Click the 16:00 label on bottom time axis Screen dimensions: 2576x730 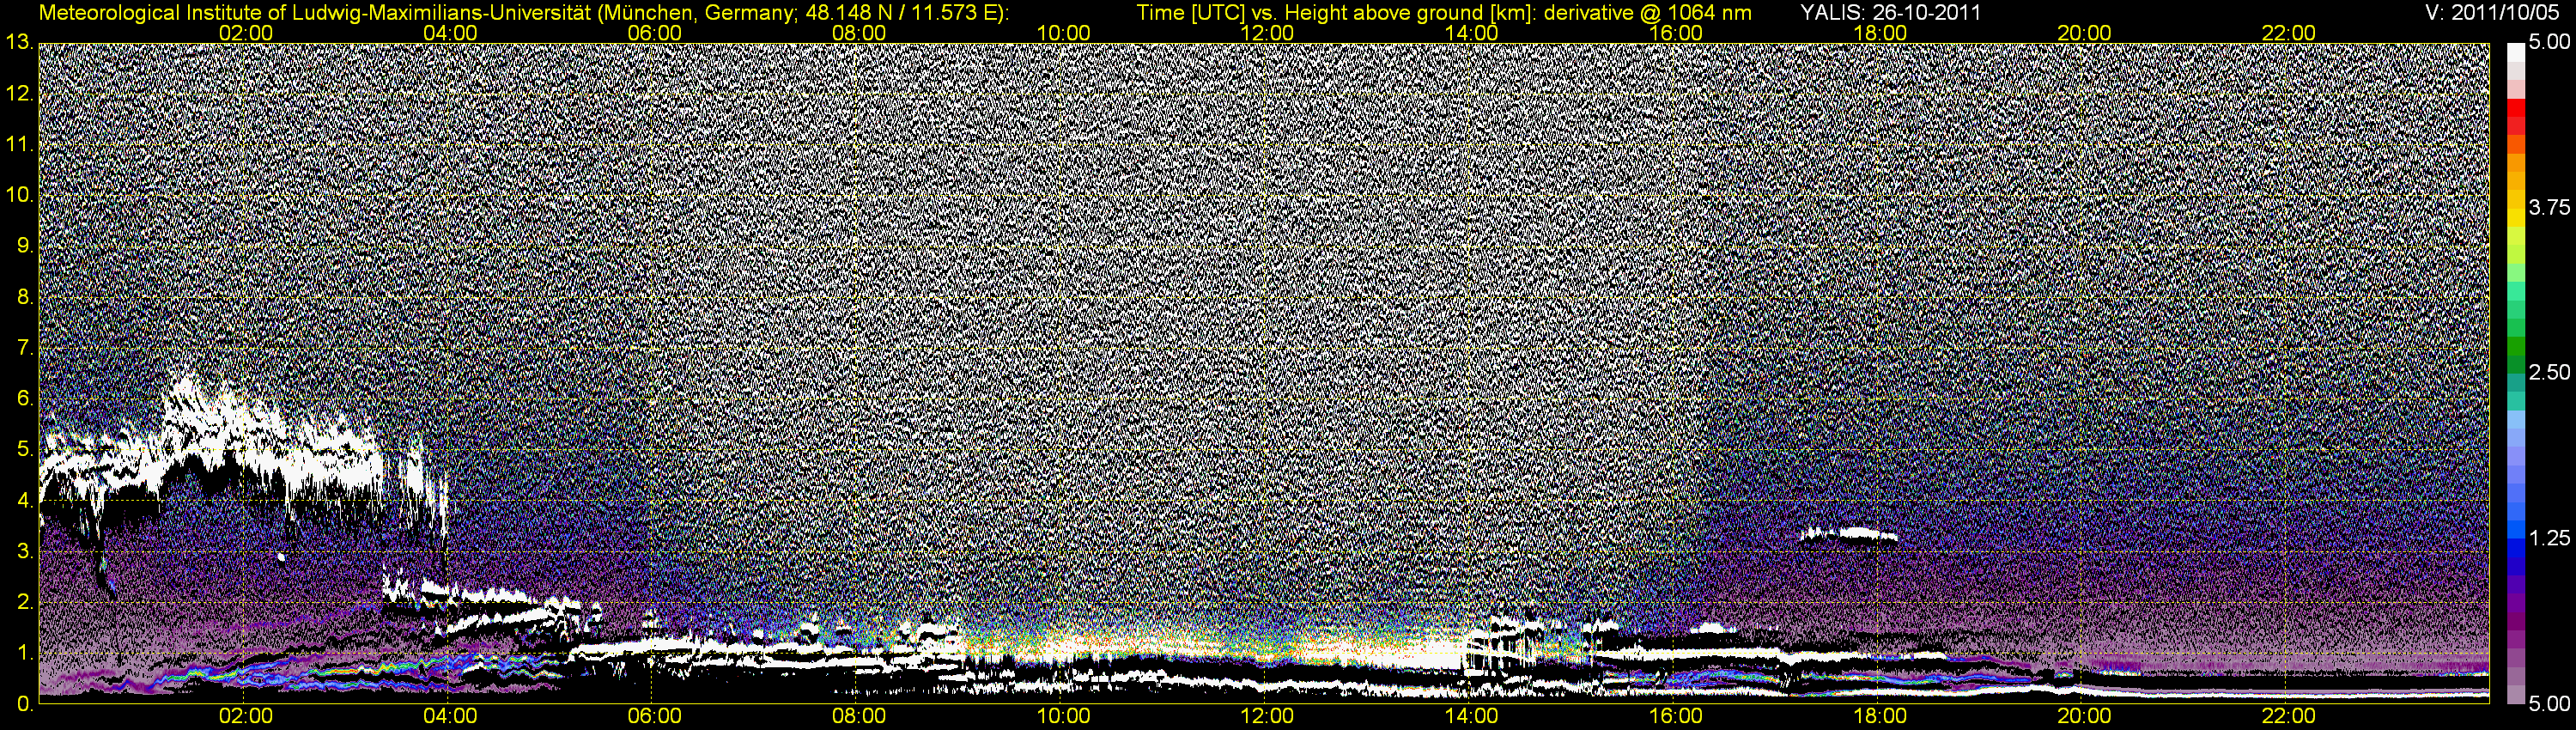pos(1676,717)
